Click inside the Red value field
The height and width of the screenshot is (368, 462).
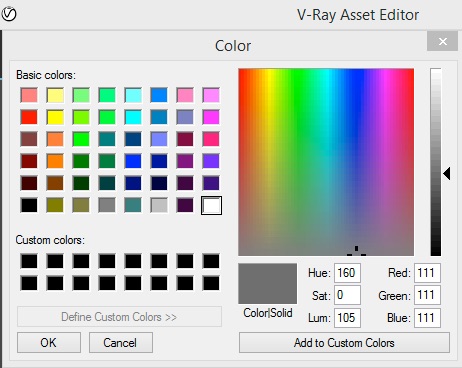pos(427,273)
